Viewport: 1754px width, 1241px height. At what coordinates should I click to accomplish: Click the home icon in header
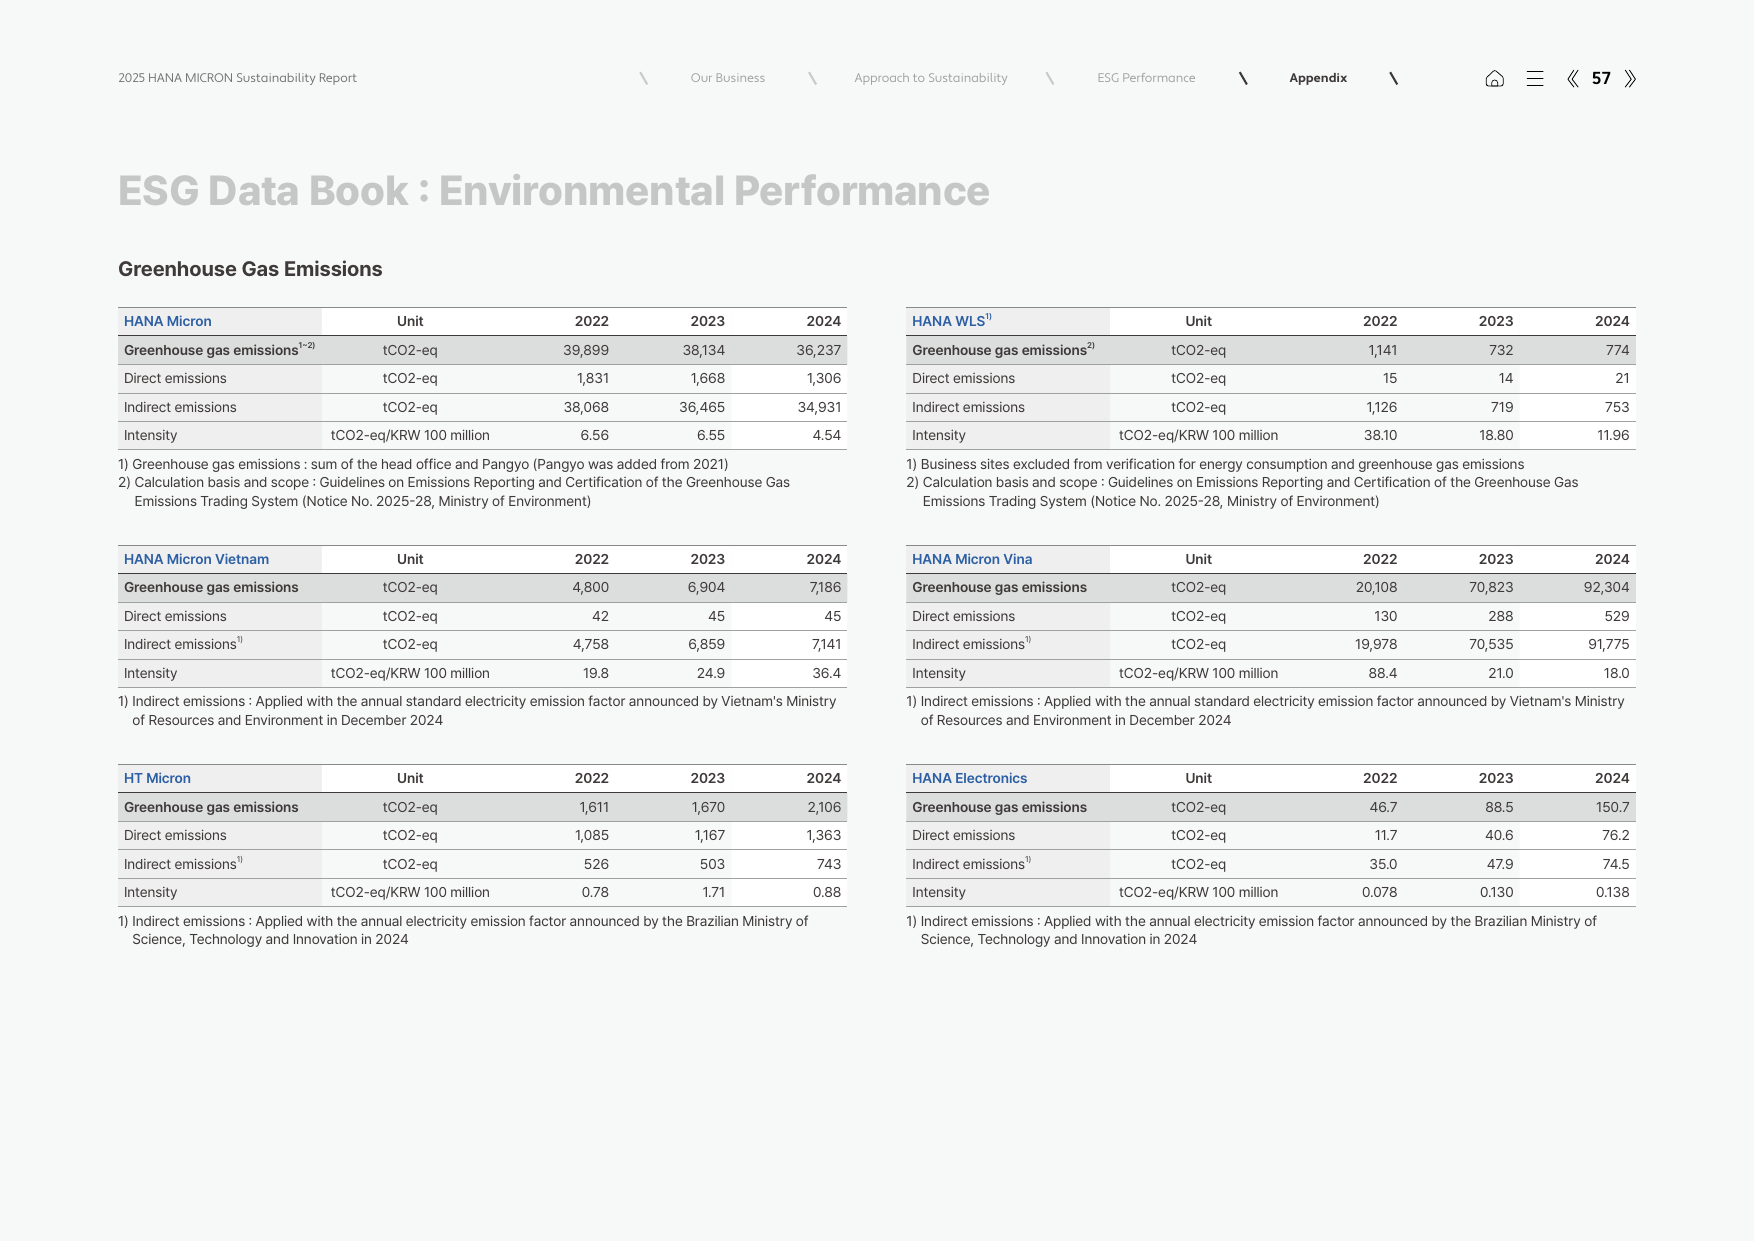pos(1494,78)
